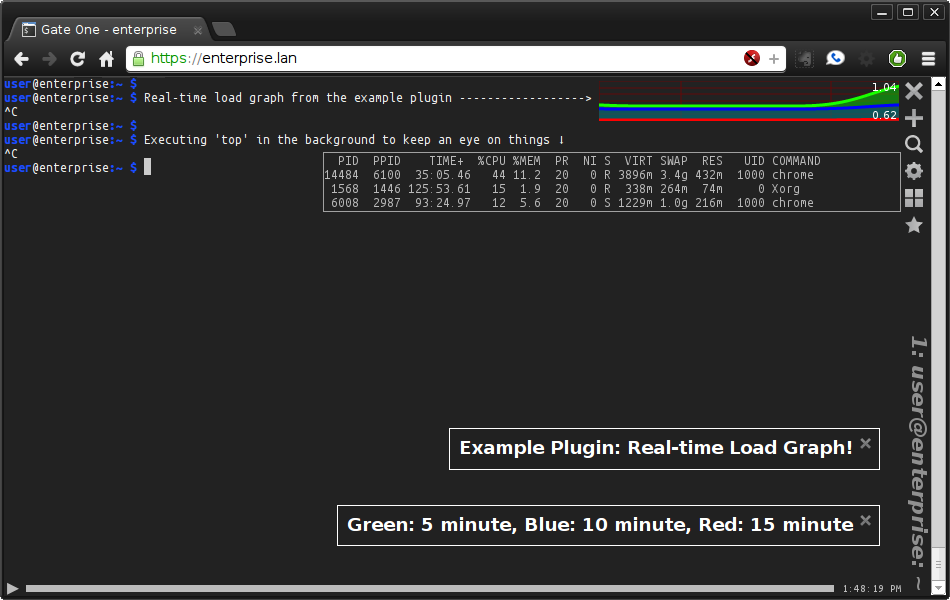Minimize the browser window
Screen dimensions: 950x600
[x=882, y=12]
